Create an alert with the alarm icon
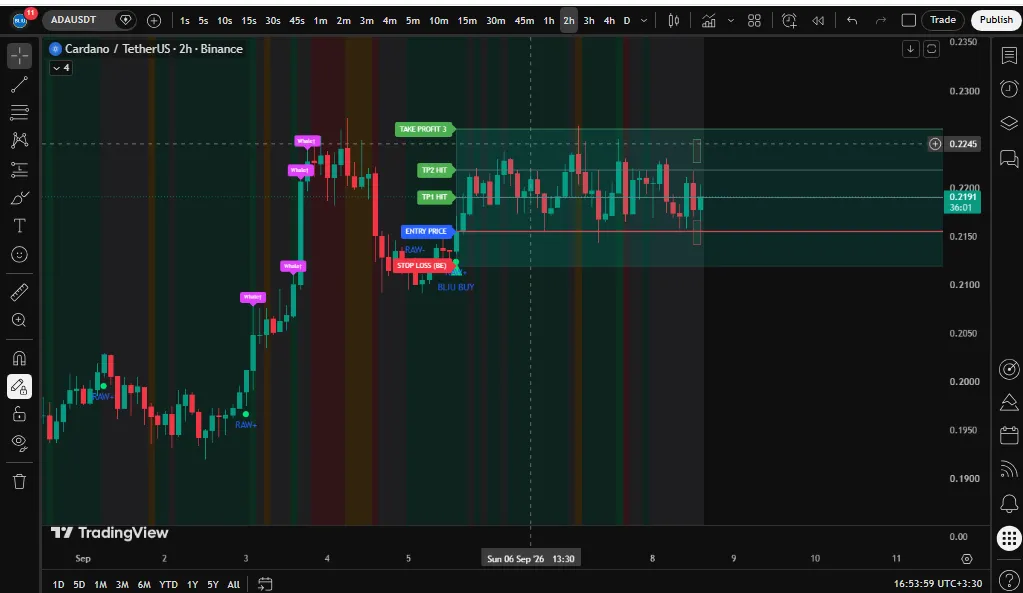Screen dimensions: 1023x593 789,21
